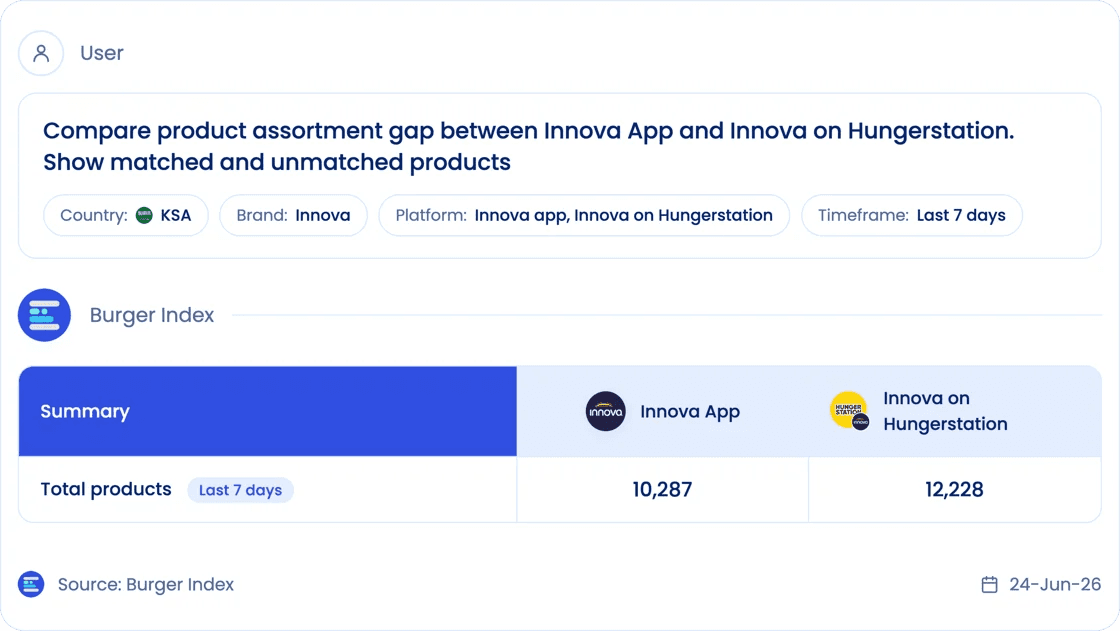Viewport: 1120px width, 631px height.
Task: Click the Source: Burger Index link
Action: click(146, 585)
